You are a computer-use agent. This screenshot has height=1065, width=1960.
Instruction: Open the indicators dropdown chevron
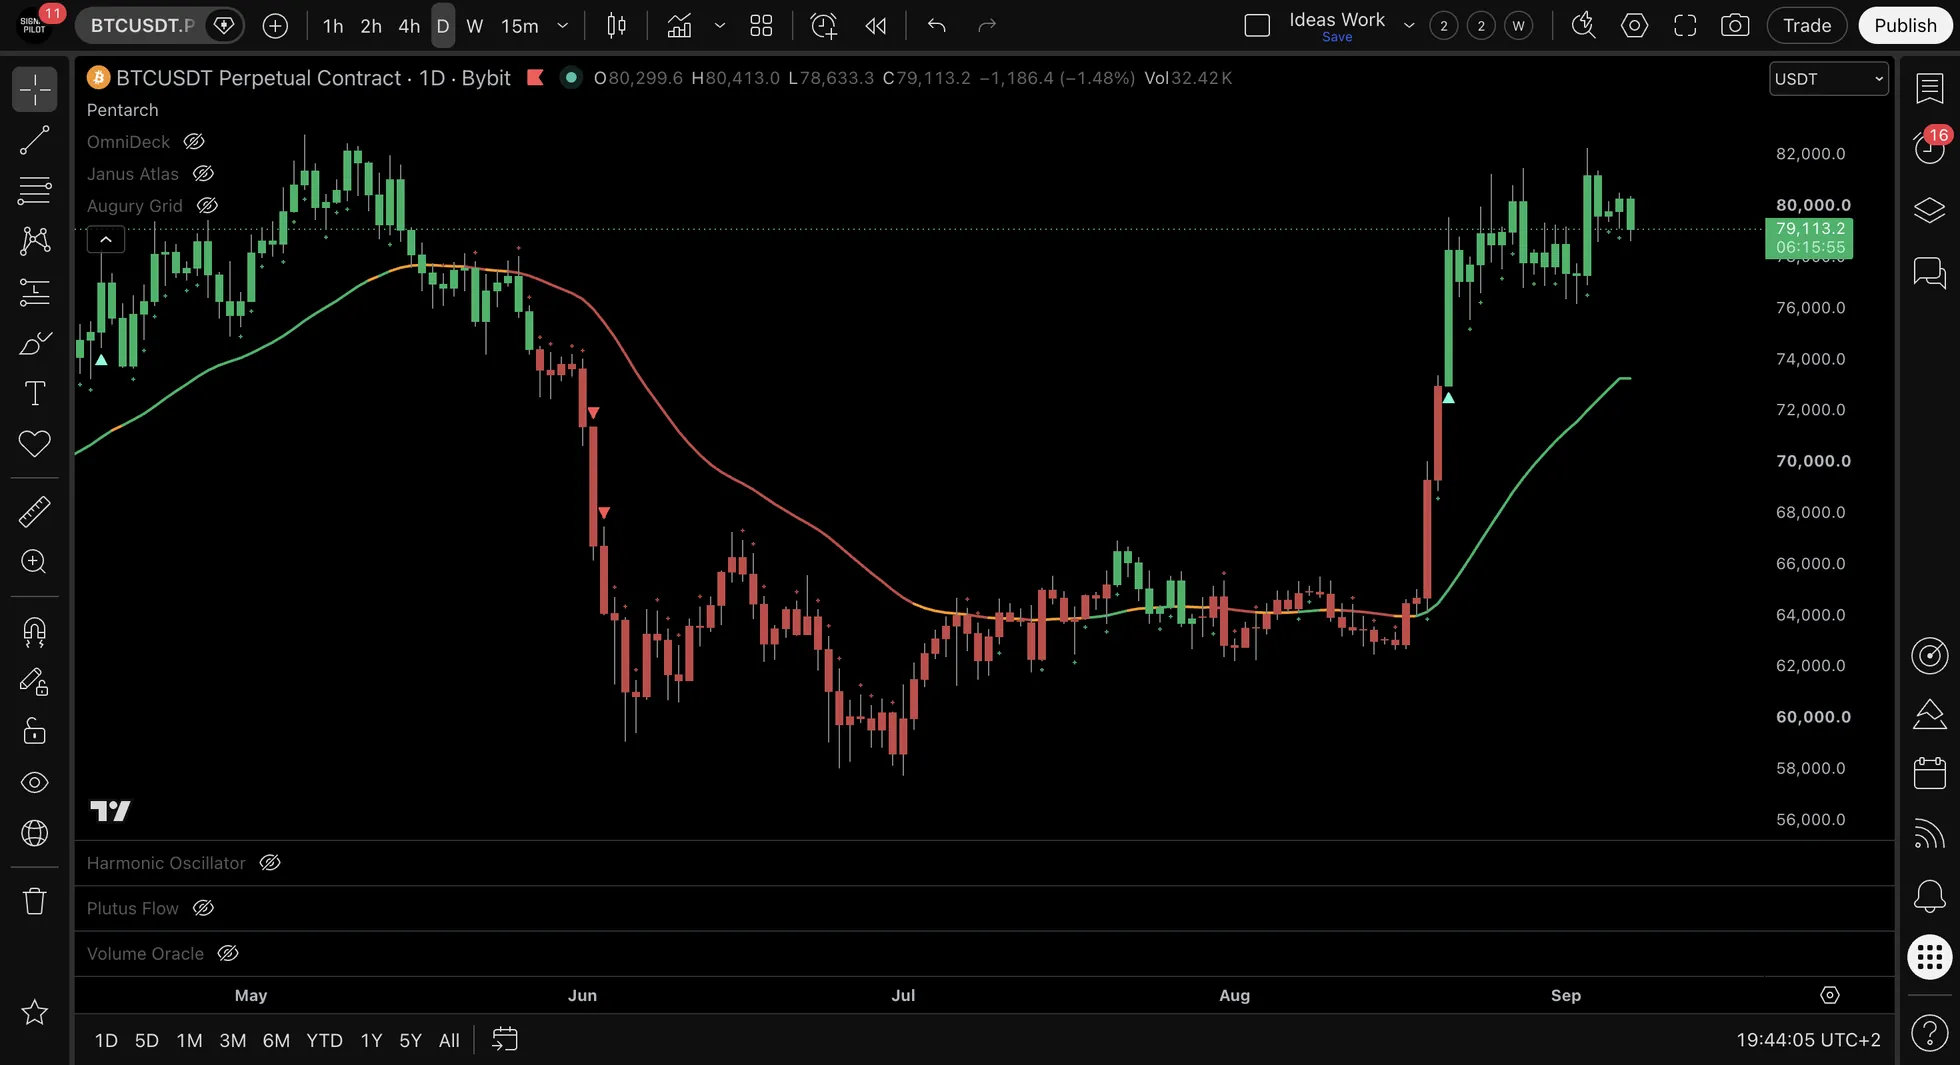pos(720,26)
